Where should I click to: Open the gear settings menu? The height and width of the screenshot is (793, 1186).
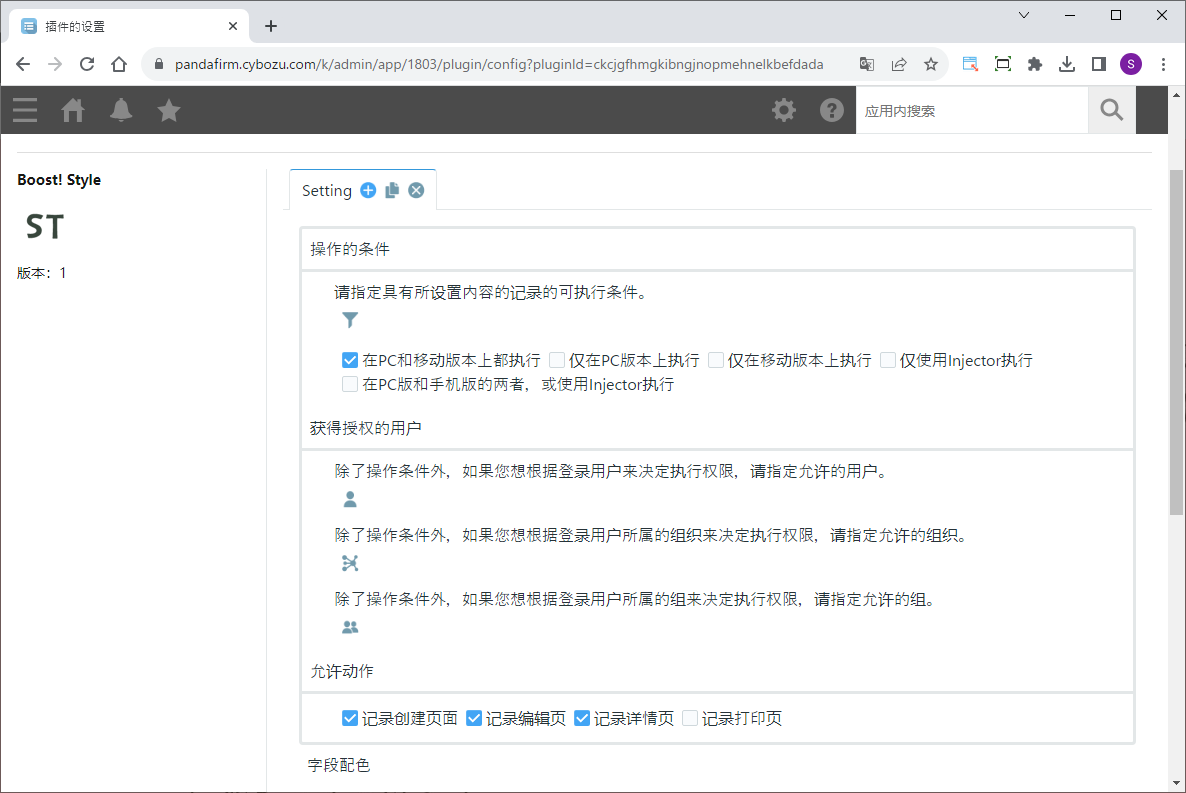(784, 110)
